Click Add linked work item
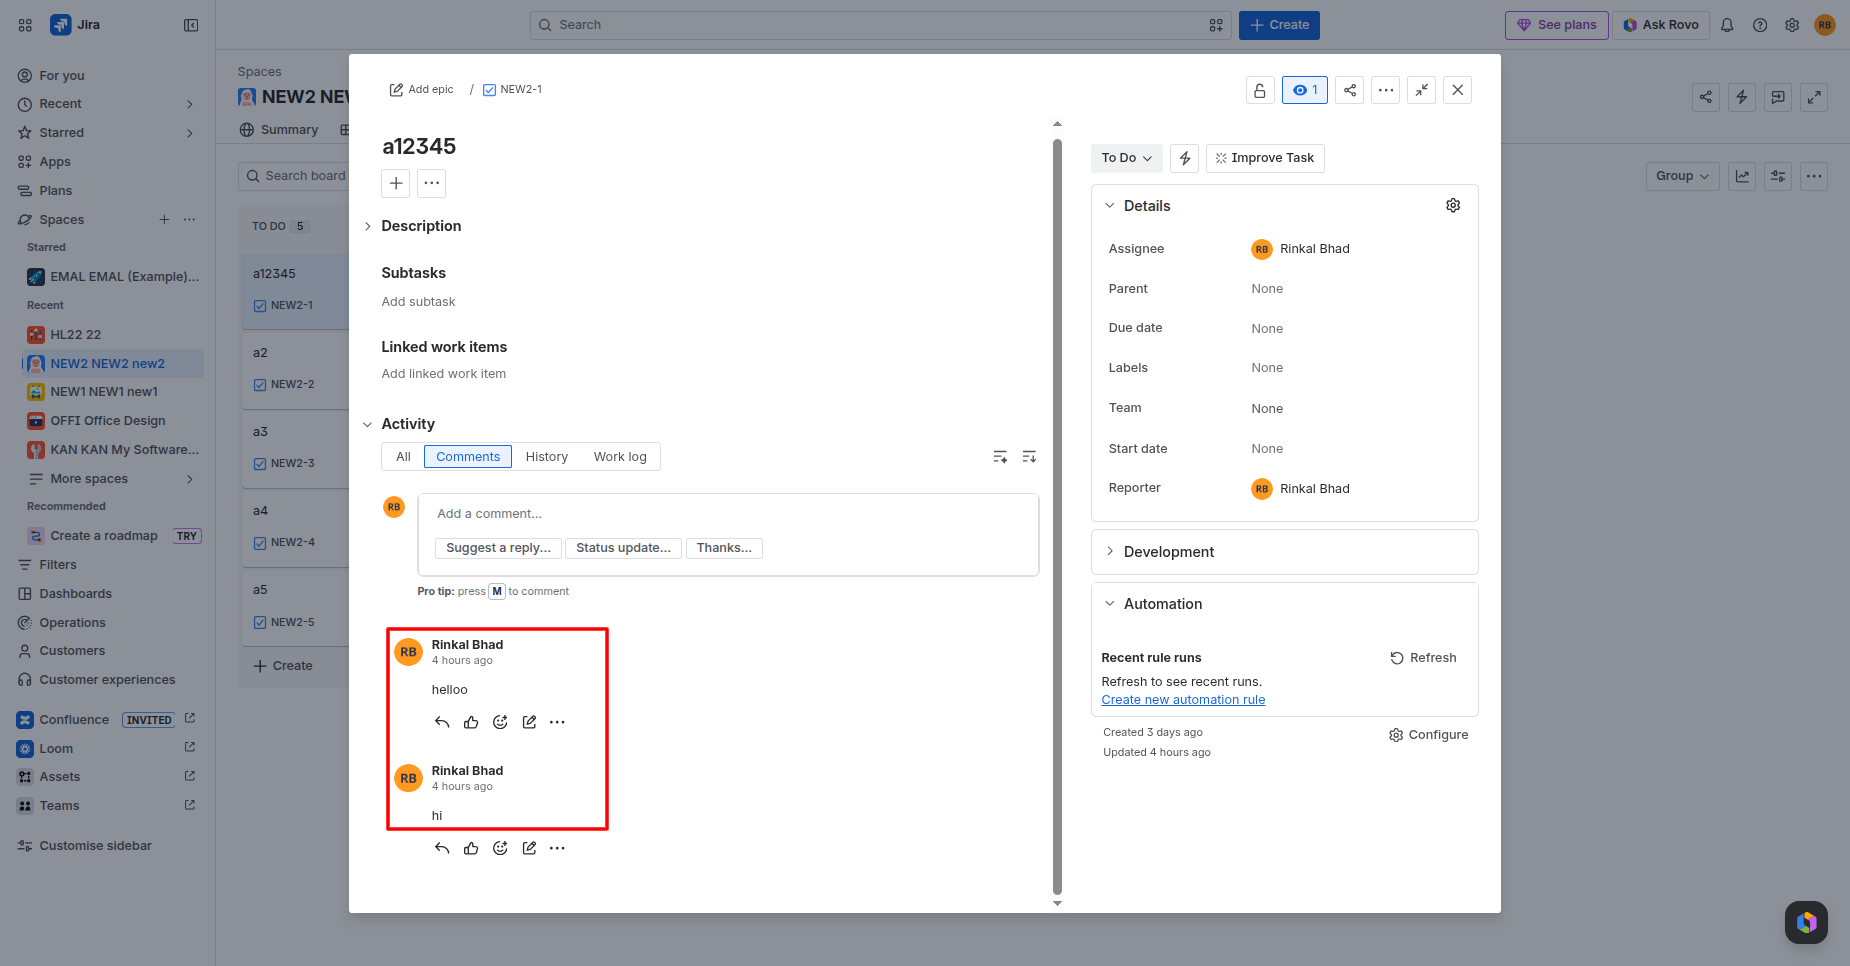The image size is (1850, 966). 444,374
